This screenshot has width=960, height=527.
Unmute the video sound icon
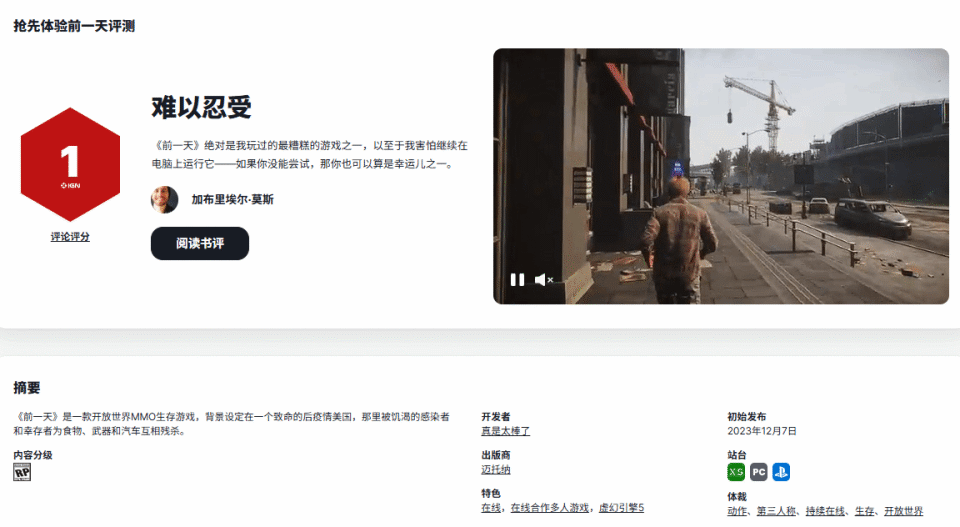[x=544, y=280]
